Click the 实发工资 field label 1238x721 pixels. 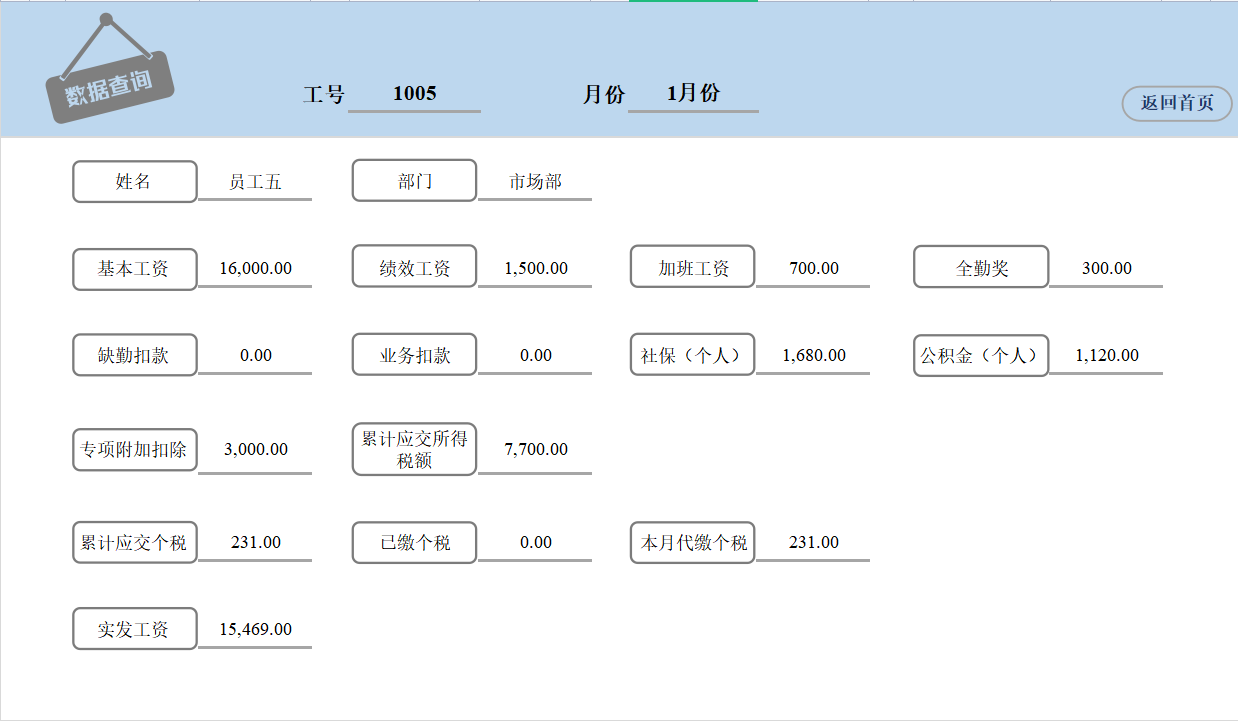[x=134, y=629]
